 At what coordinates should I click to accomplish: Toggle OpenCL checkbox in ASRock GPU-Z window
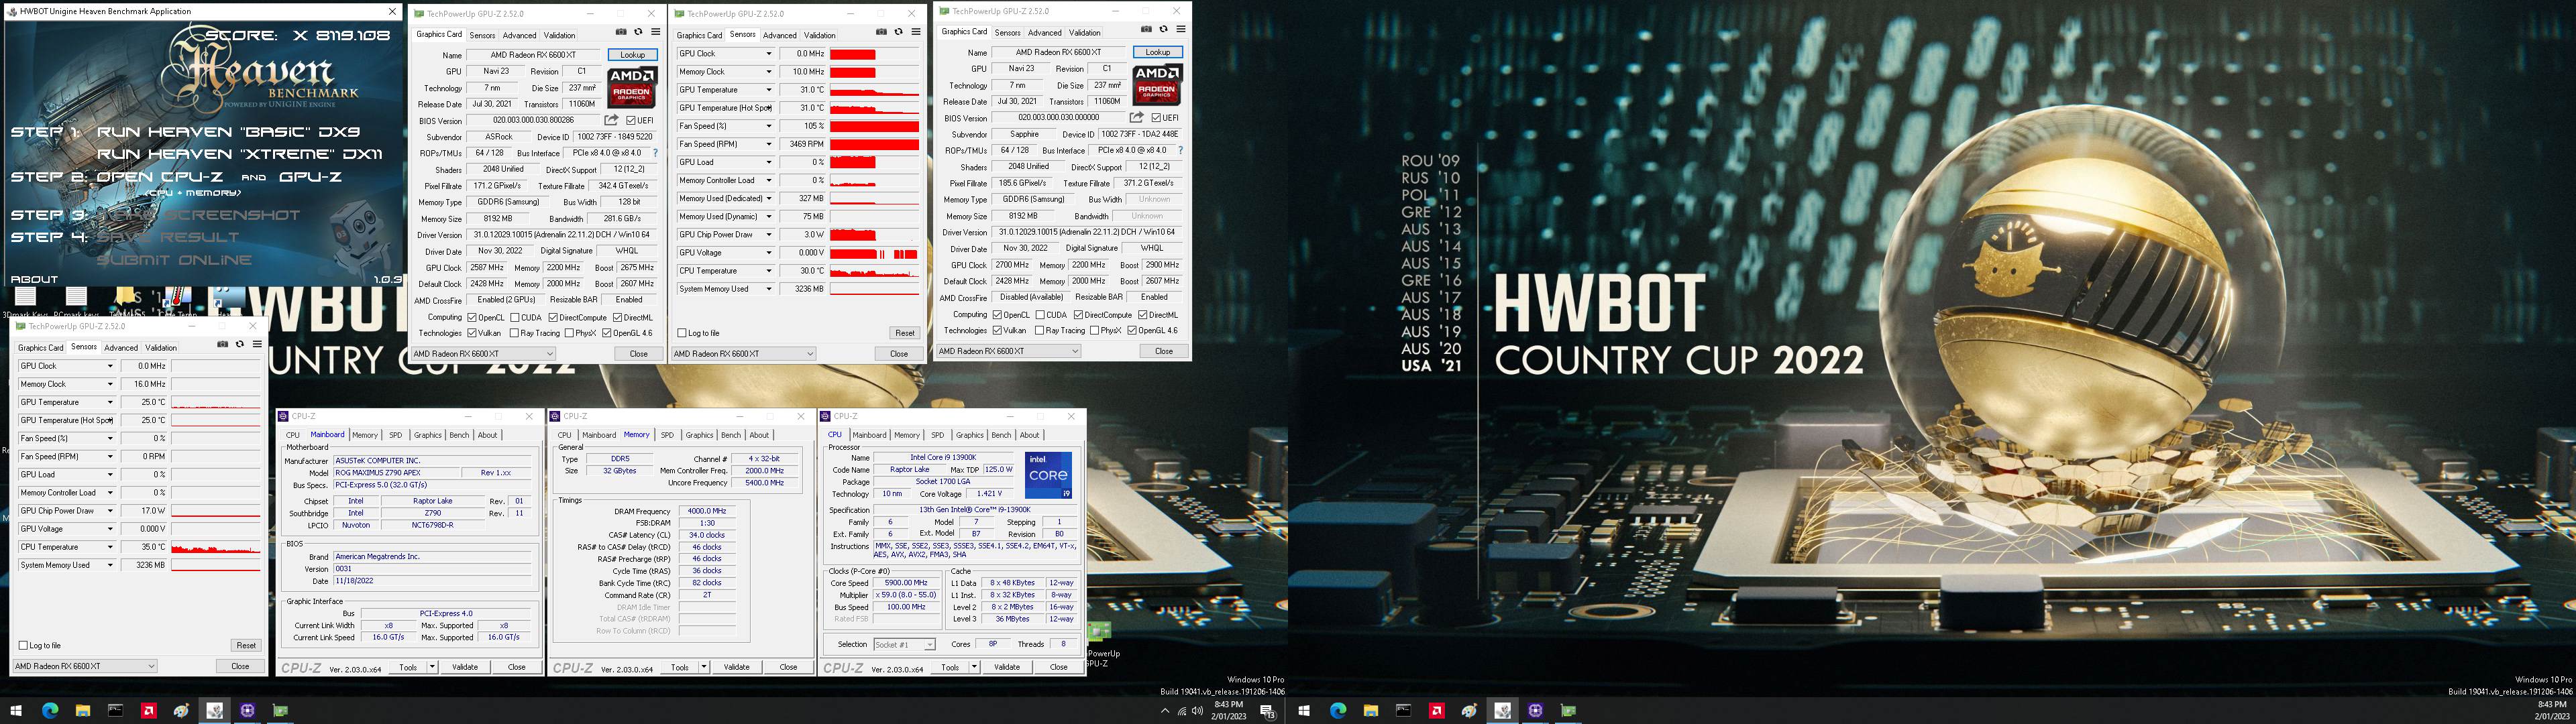(x=473, y=317)
